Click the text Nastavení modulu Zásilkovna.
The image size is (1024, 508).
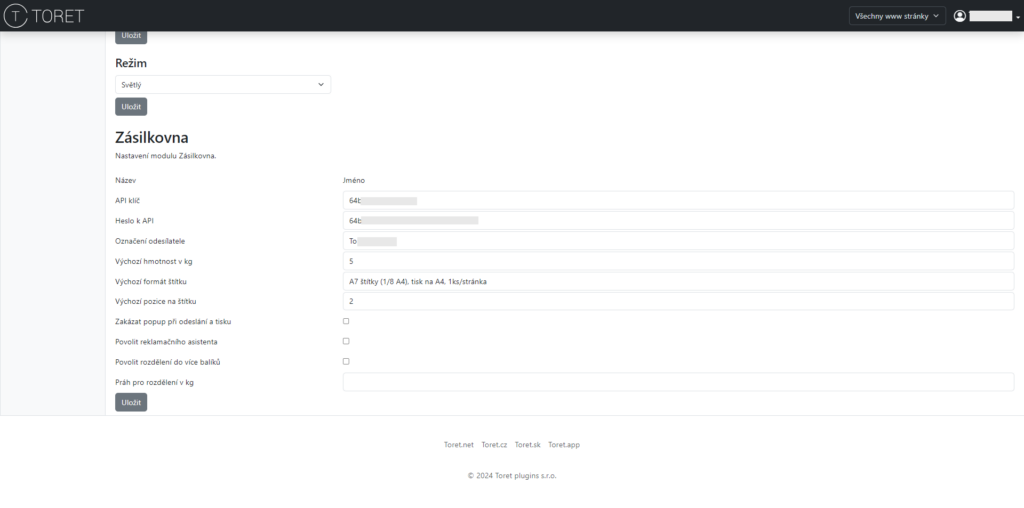tap(166, 156)
